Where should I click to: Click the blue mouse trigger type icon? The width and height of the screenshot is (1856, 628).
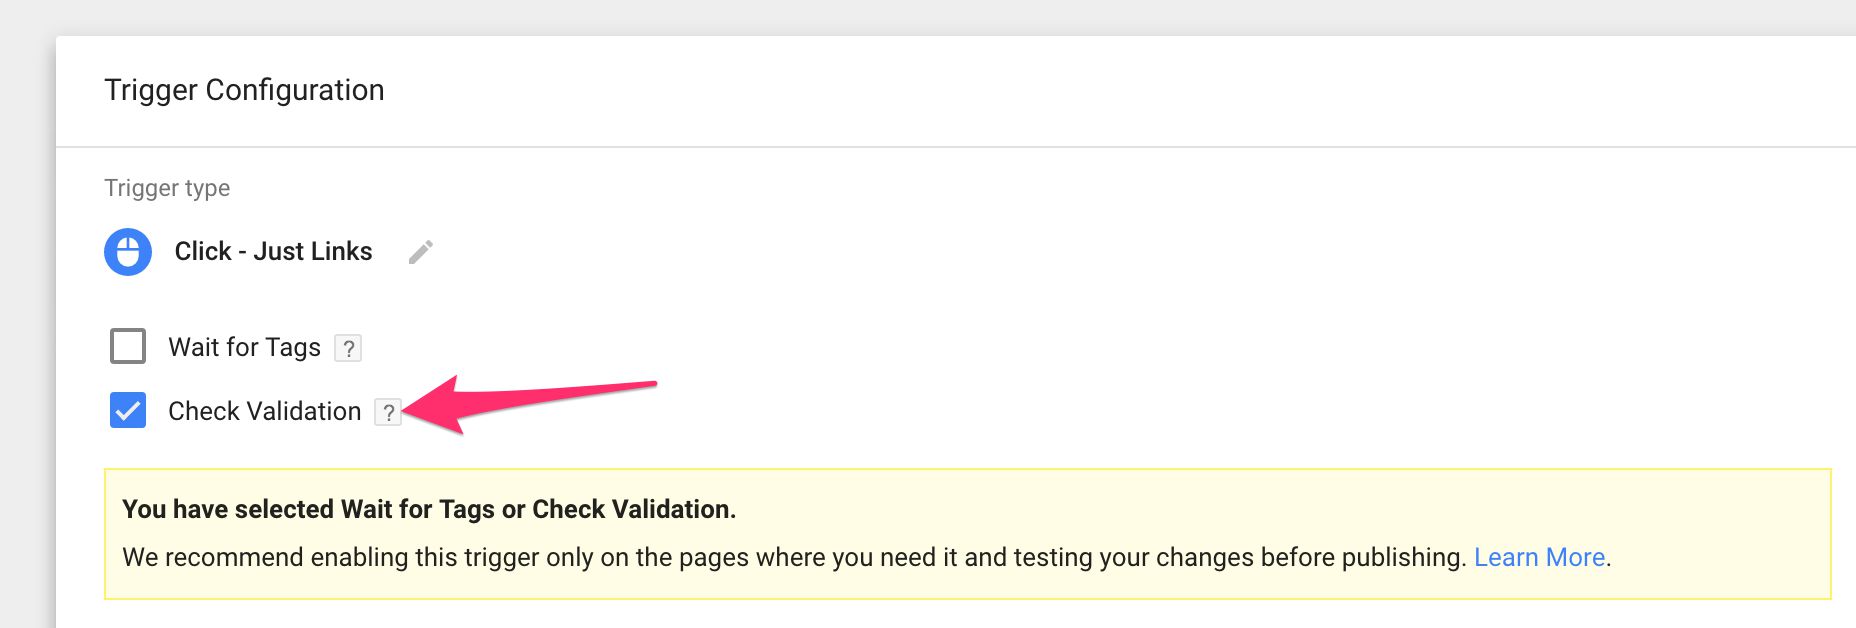coord(128,252)
